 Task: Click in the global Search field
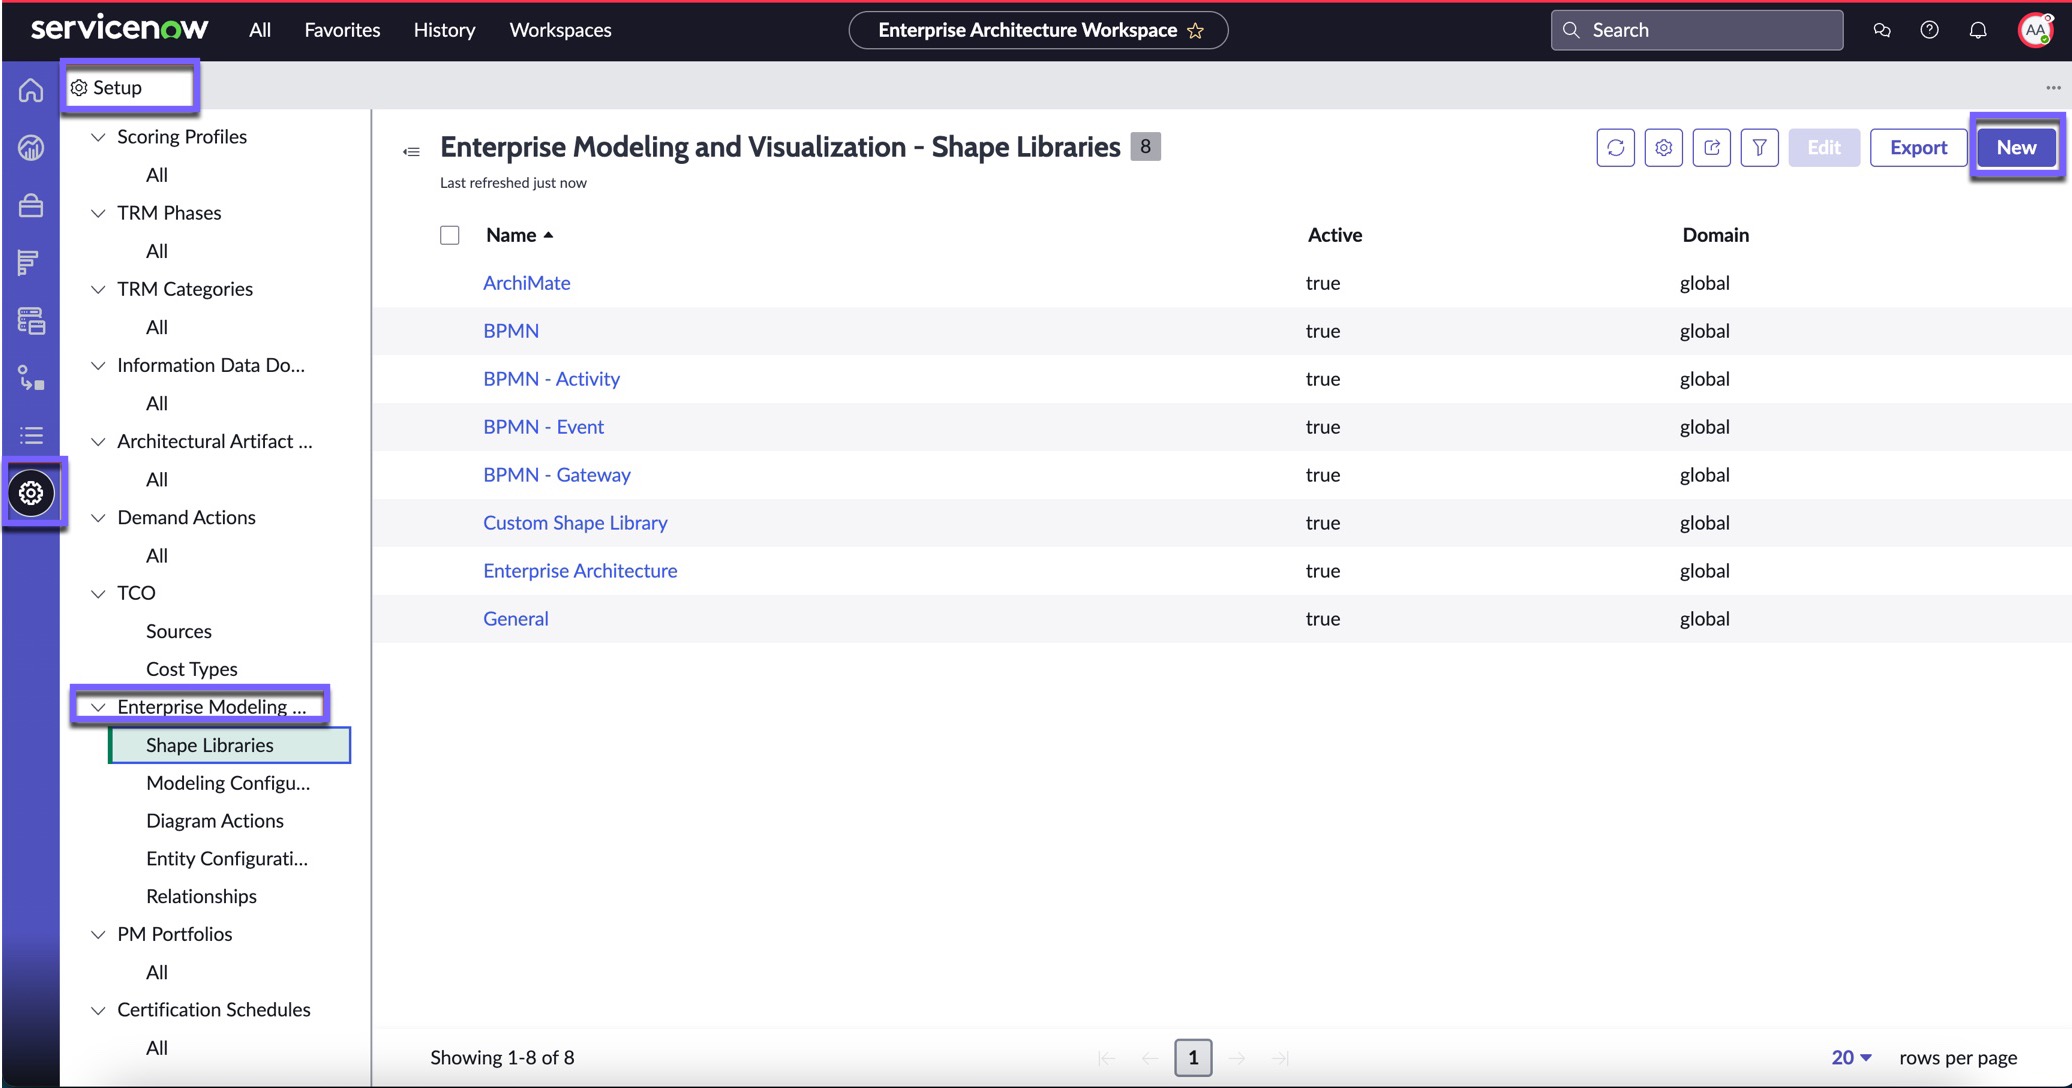tap(1697, 30)
